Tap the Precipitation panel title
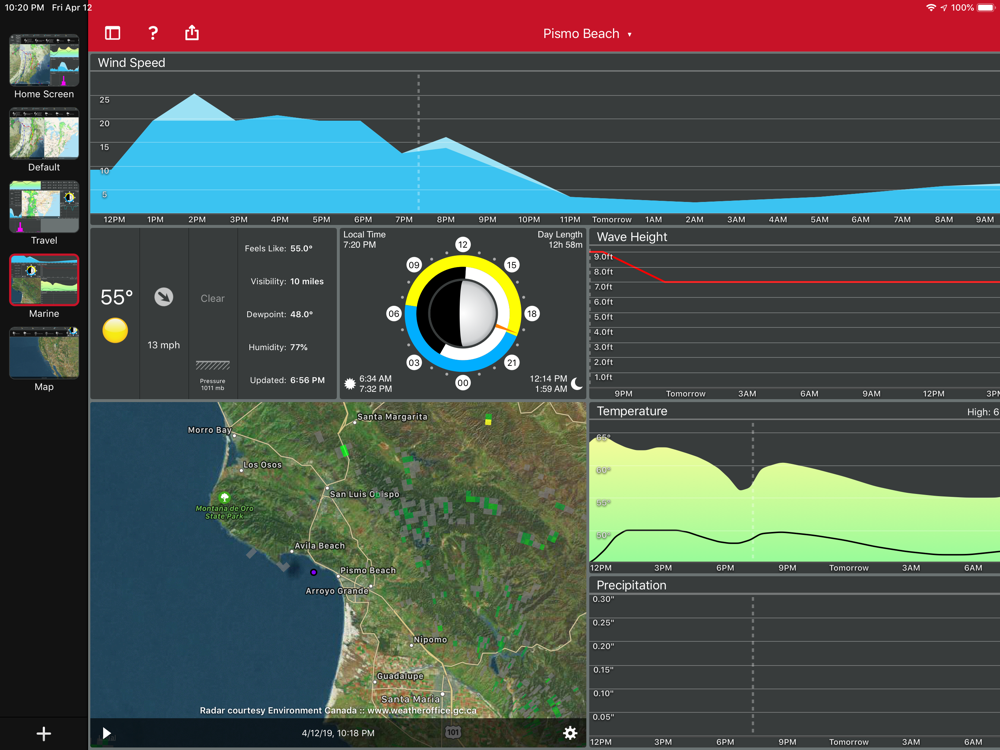Screen dimensions: 1000x750 click(x=631, y=585)
